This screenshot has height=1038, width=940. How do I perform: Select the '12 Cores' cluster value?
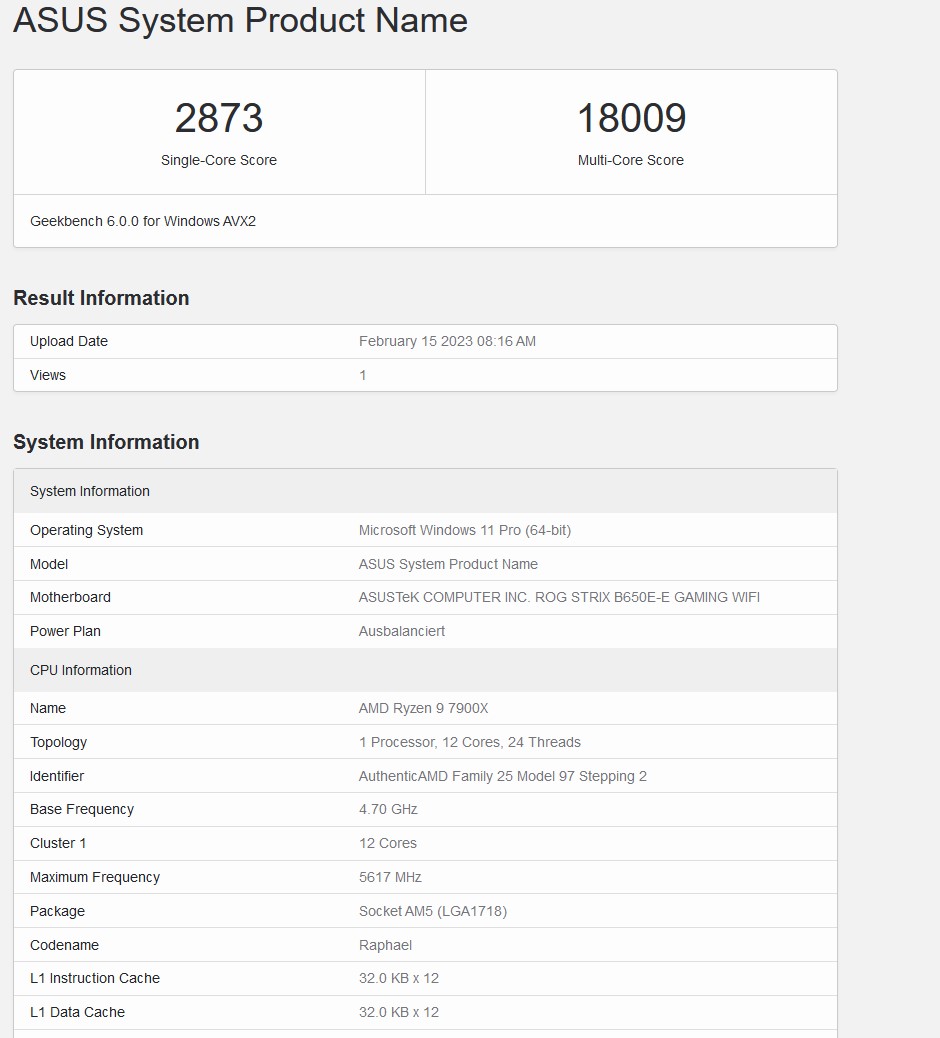pyautogui.click(x=388, y=843)
